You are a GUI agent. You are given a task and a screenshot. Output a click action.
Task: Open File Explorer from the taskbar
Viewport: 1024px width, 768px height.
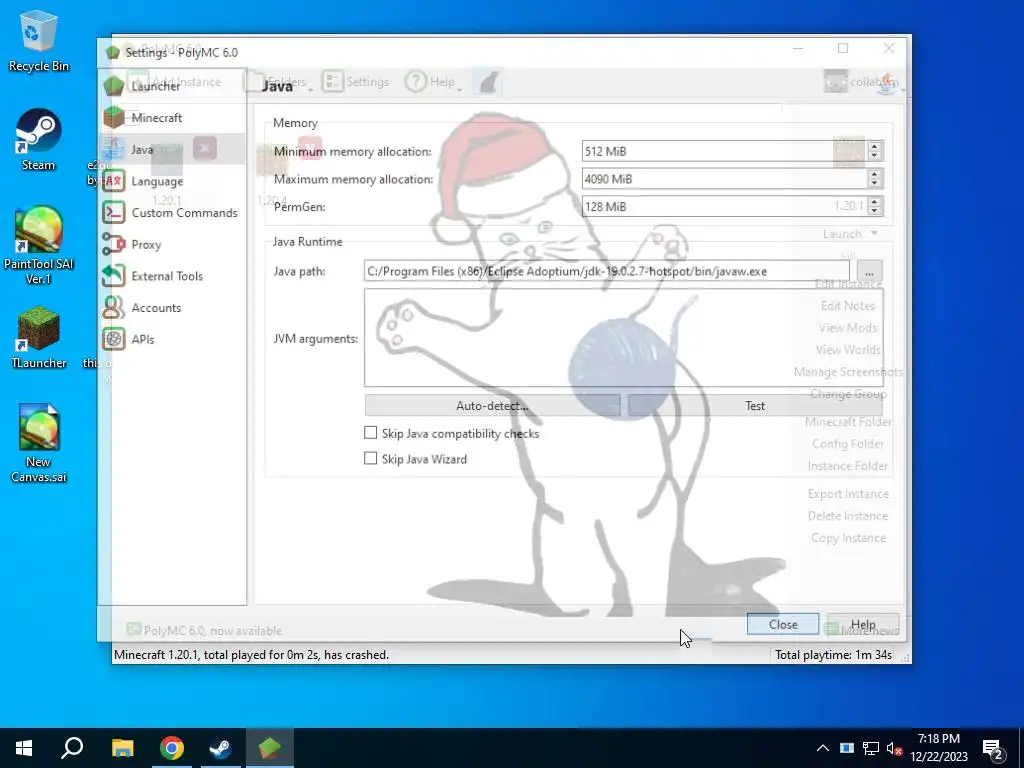click(122, 748)
